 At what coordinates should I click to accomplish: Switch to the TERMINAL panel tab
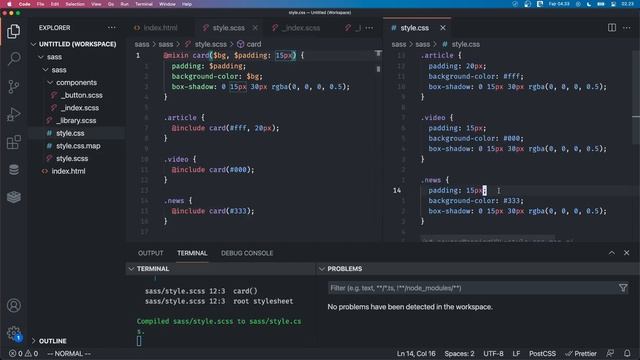tap(192, 253)
